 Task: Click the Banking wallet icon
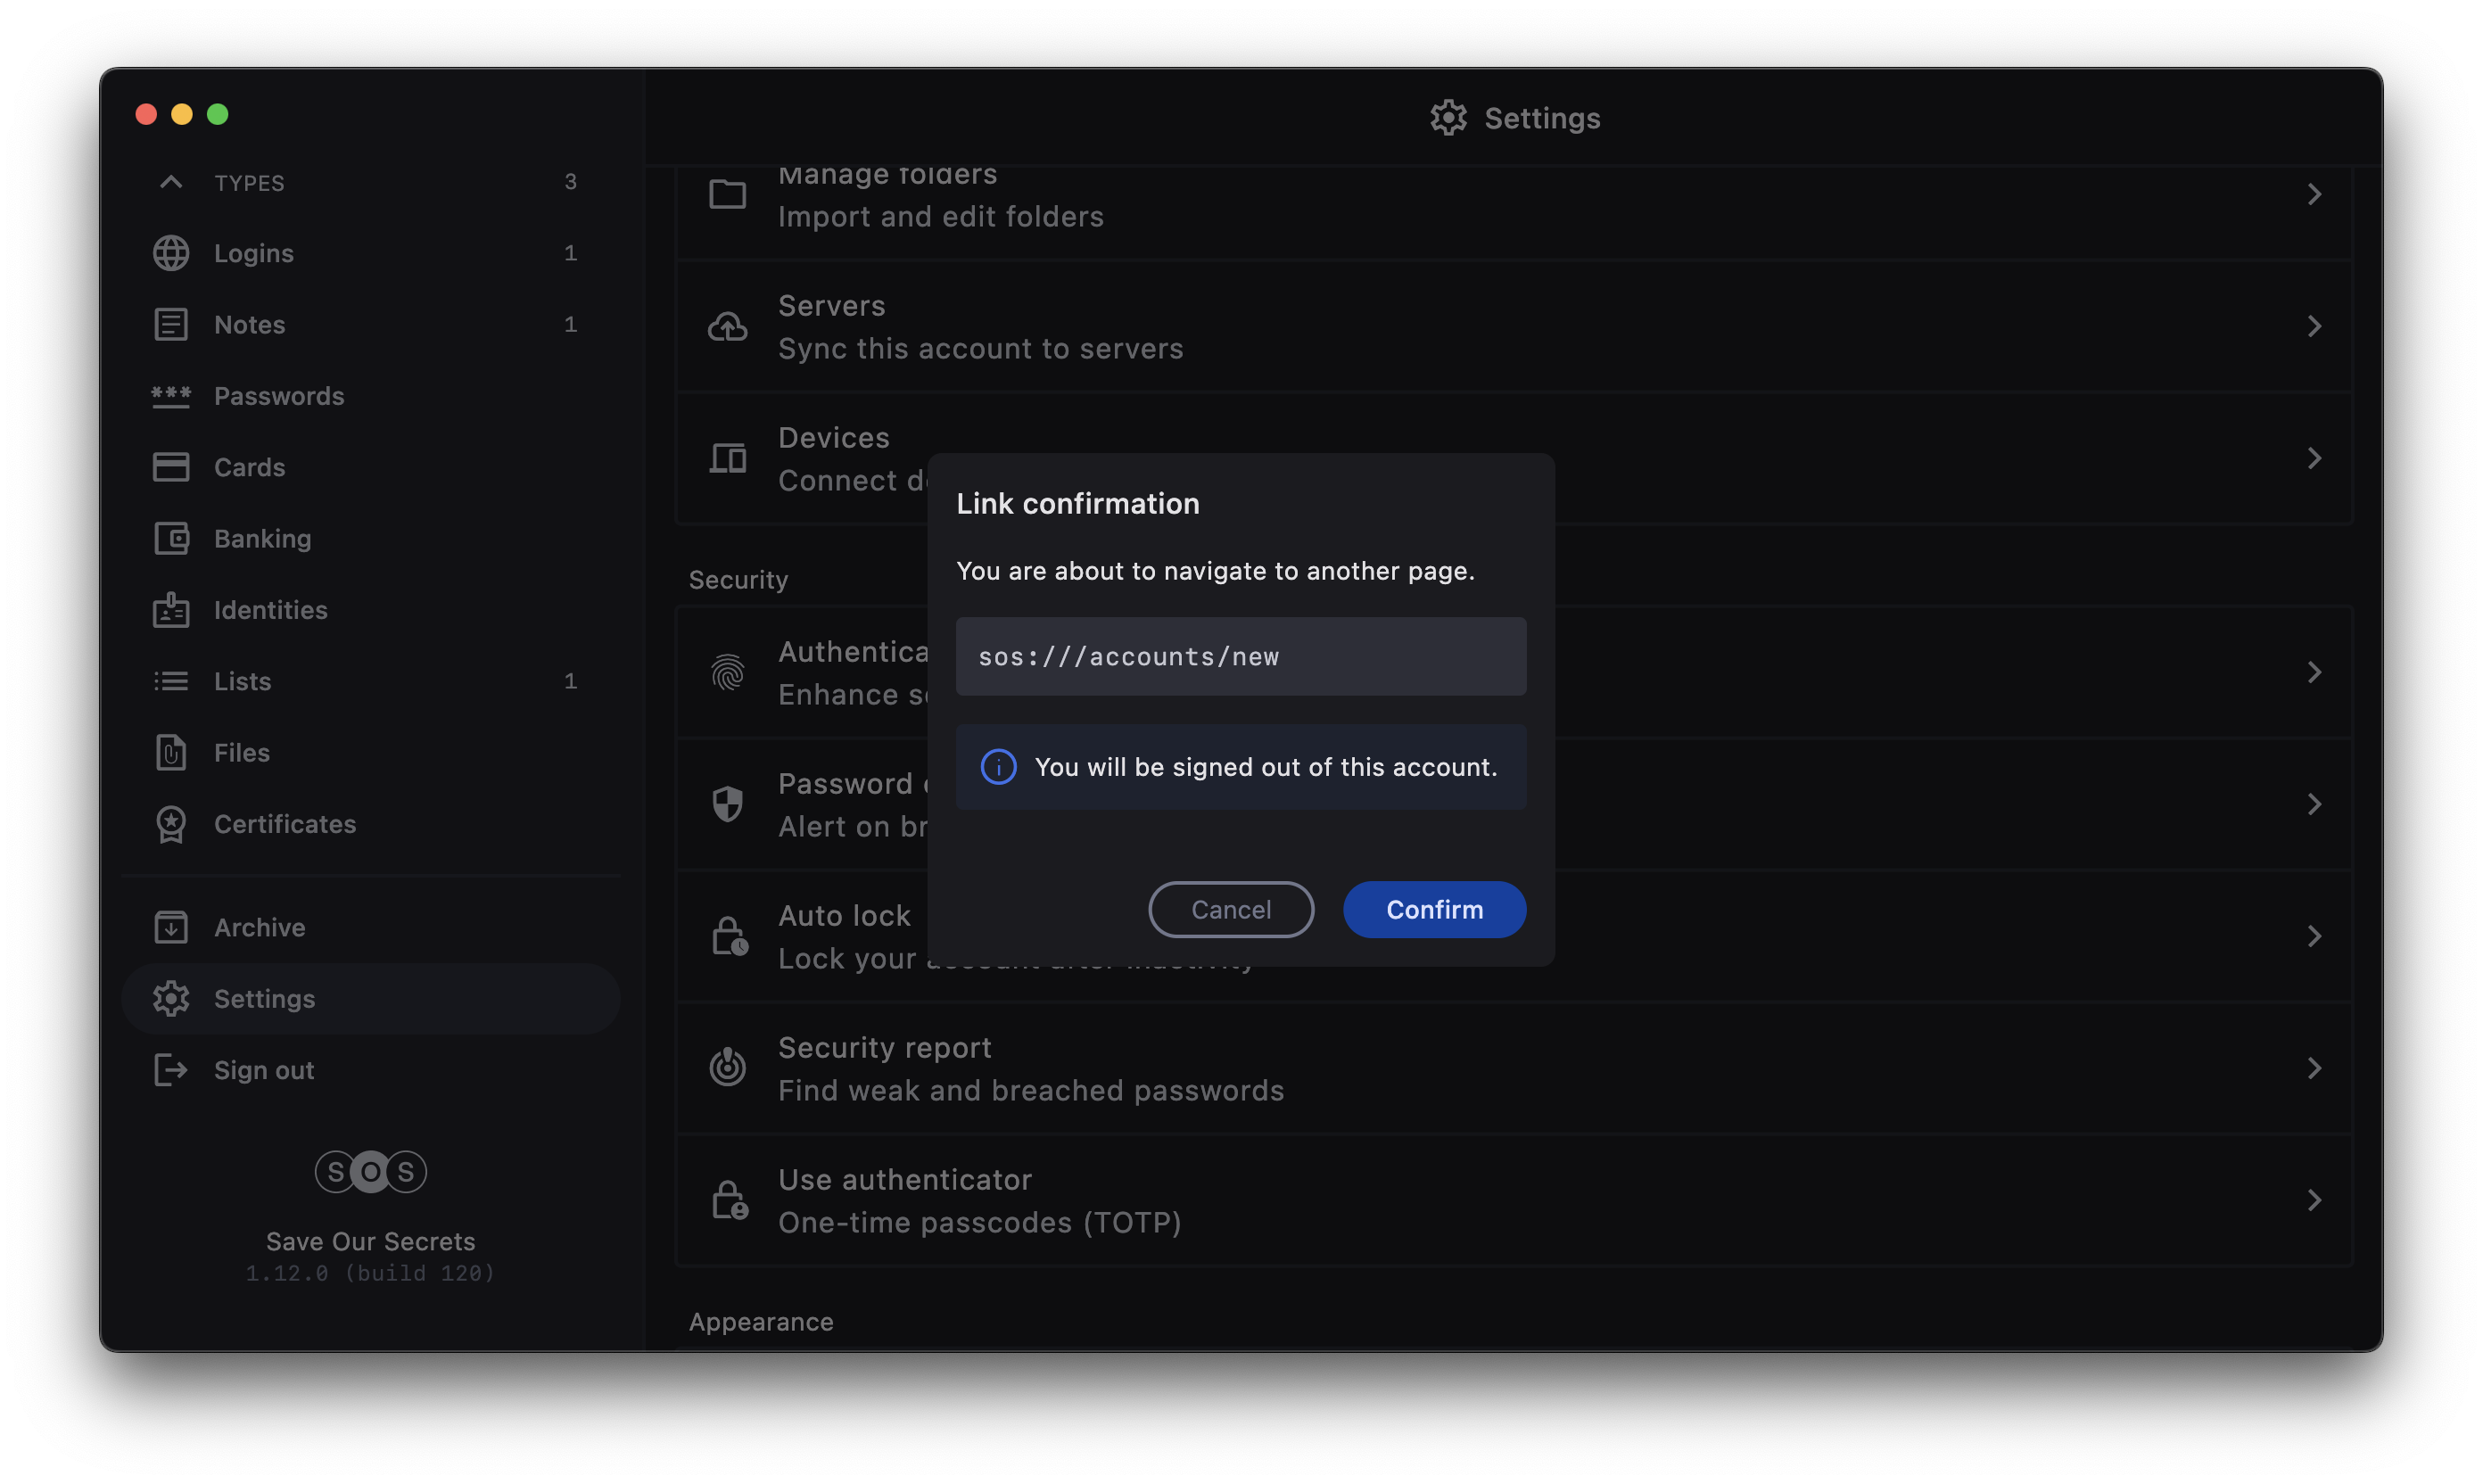[x=171, y=538]
